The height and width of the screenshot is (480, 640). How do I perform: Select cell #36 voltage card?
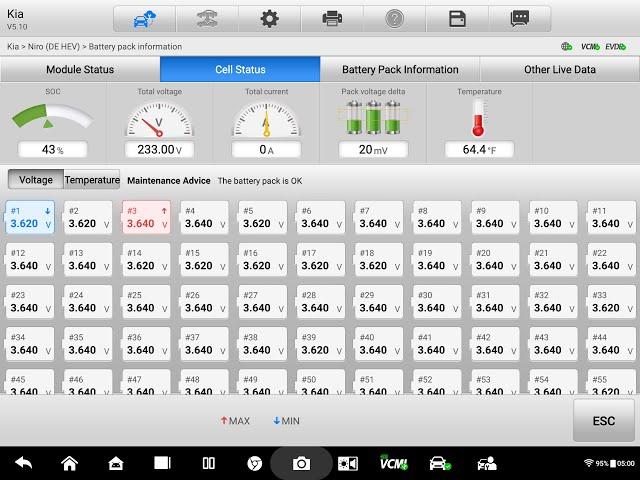point(146,344)
